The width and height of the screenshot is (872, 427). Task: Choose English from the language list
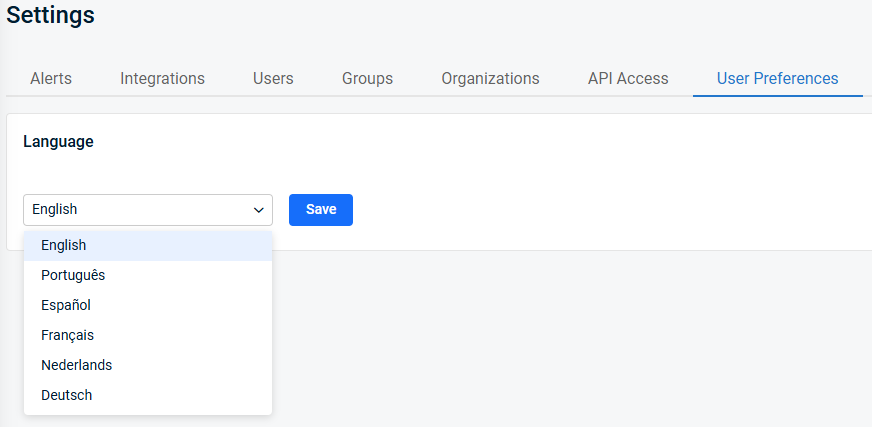pyautogui.click(x=148, y=245)
